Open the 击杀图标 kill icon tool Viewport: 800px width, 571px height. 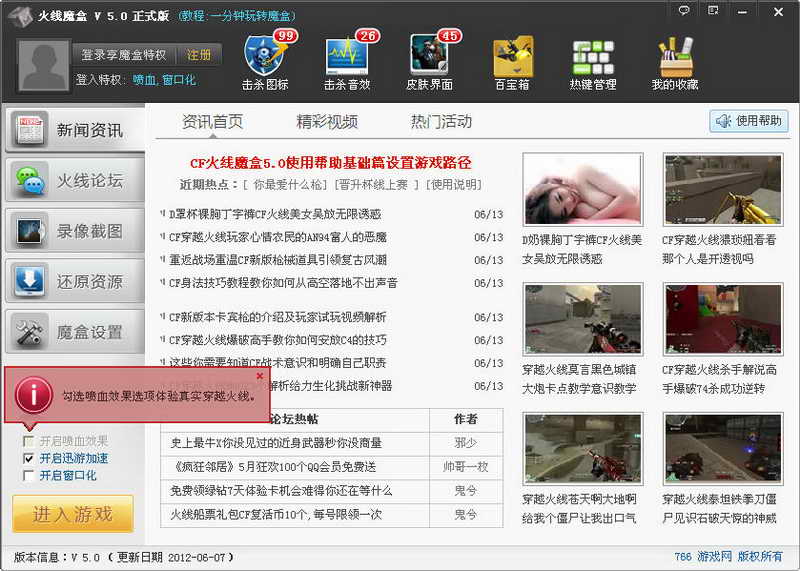[x=265, y=61]
